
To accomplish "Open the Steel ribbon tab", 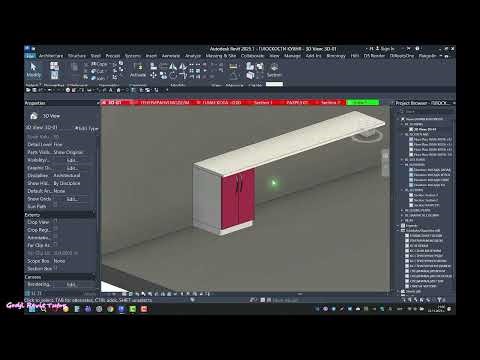I will pyautogui.click(x=96, y=56).
